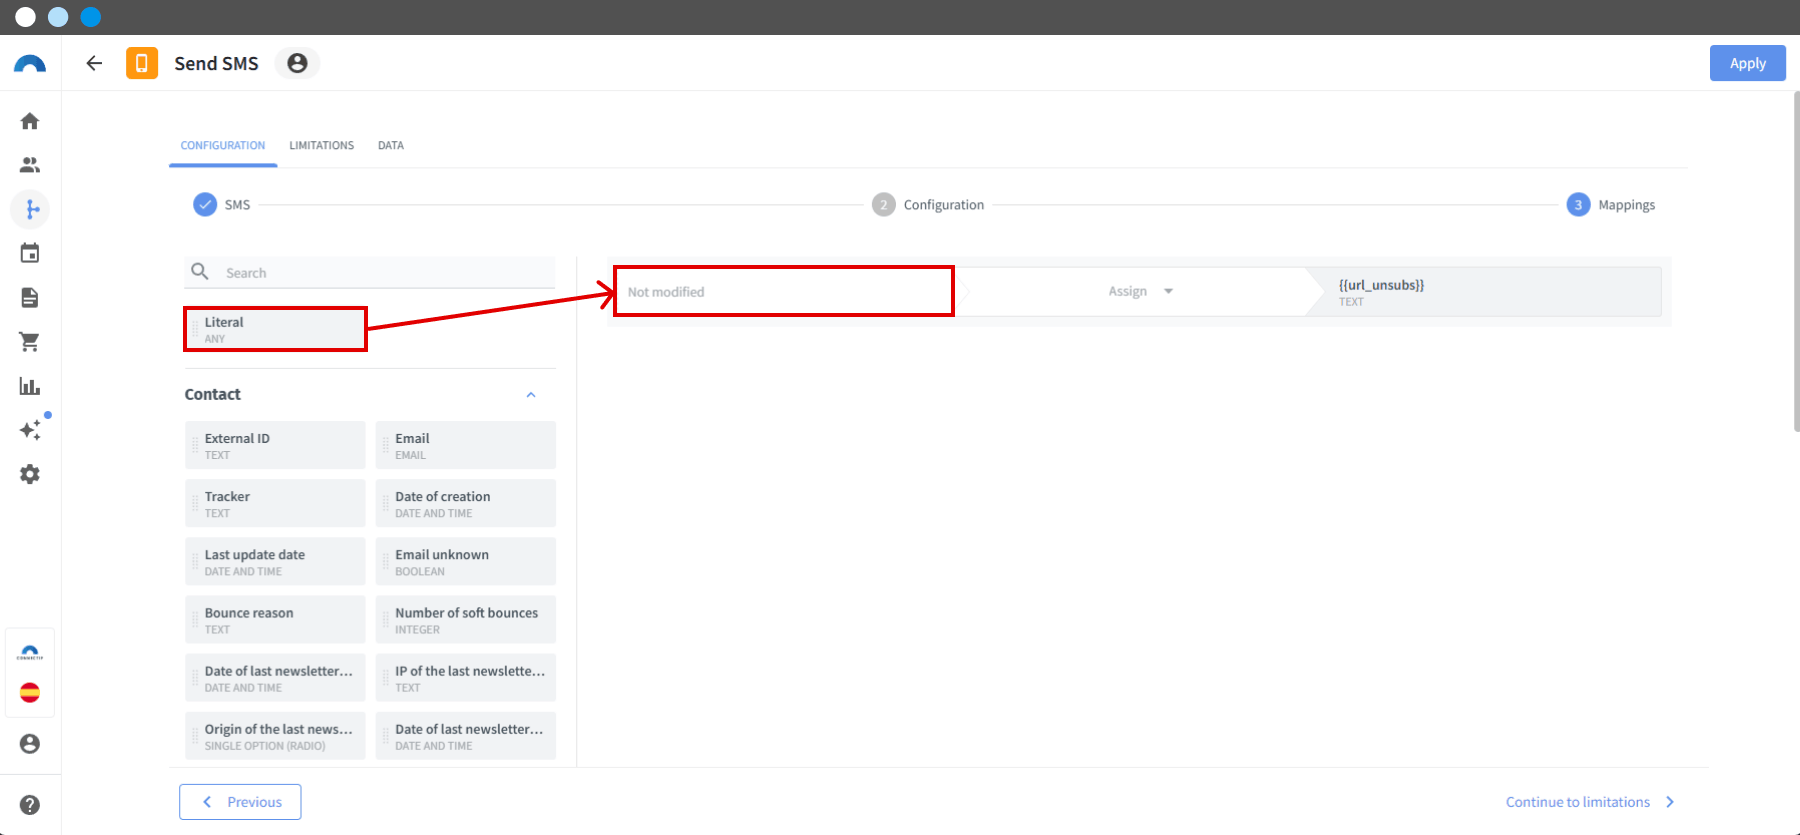This screenshot has height=835, width=1800.
Task: Collapse the Contact section chevron
Action: coord(531,395)
